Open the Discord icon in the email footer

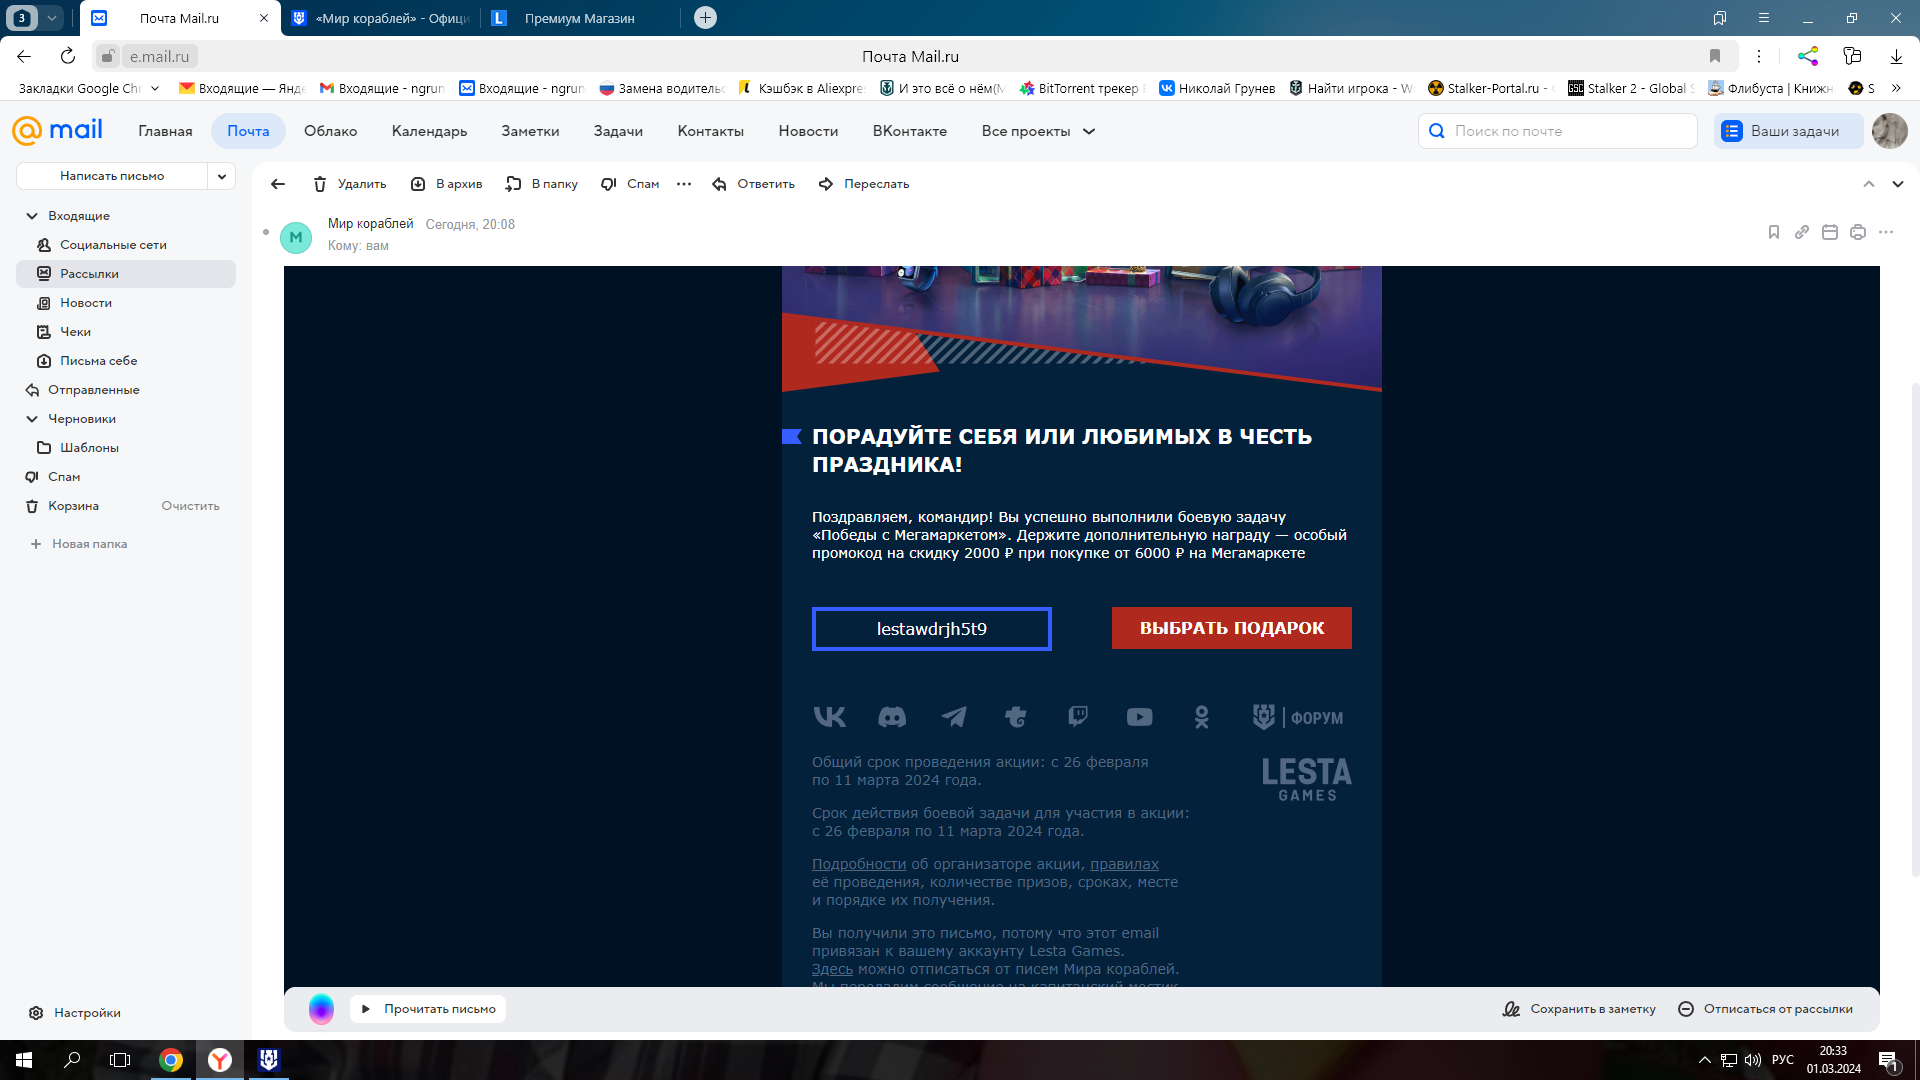tap(891, 717)
